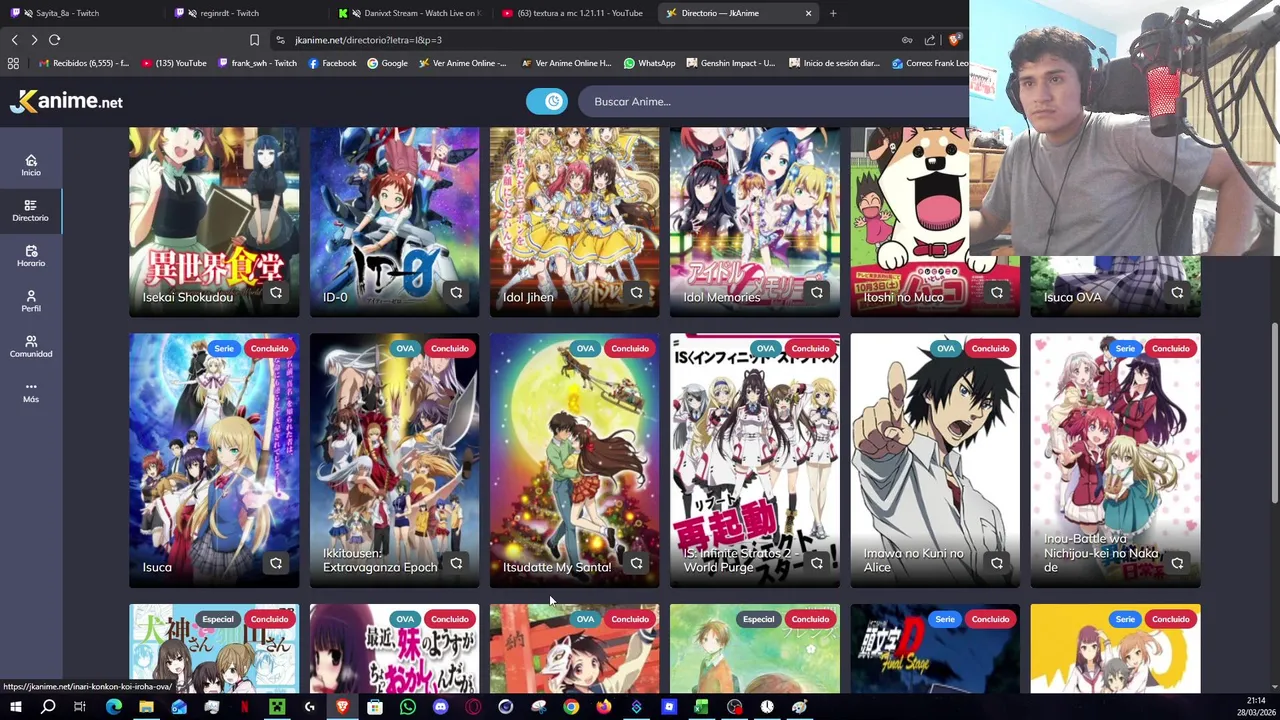Open Minecraft from the taskbar

[277, 707]
